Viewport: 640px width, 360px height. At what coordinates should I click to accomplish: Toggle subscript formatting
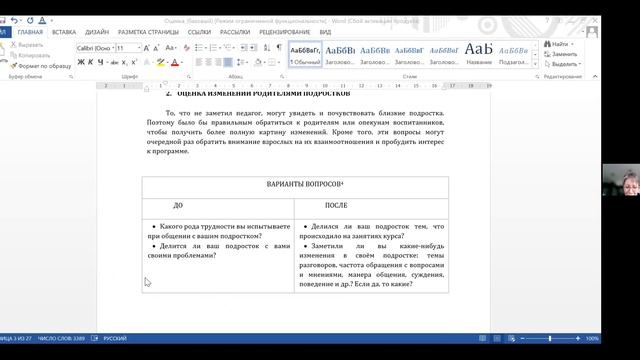124,62
